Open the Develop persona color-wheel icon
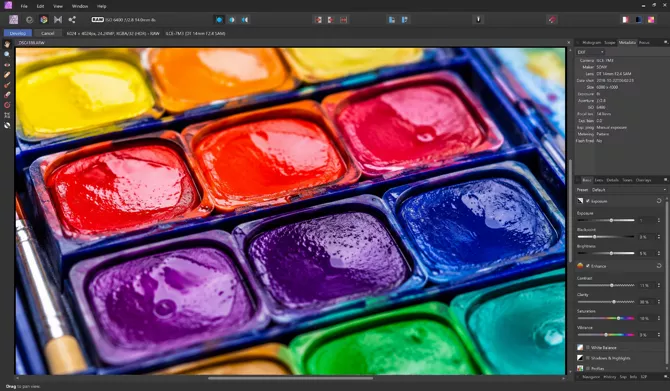This screenshot has height=391, width=670. tap(44, 20)
